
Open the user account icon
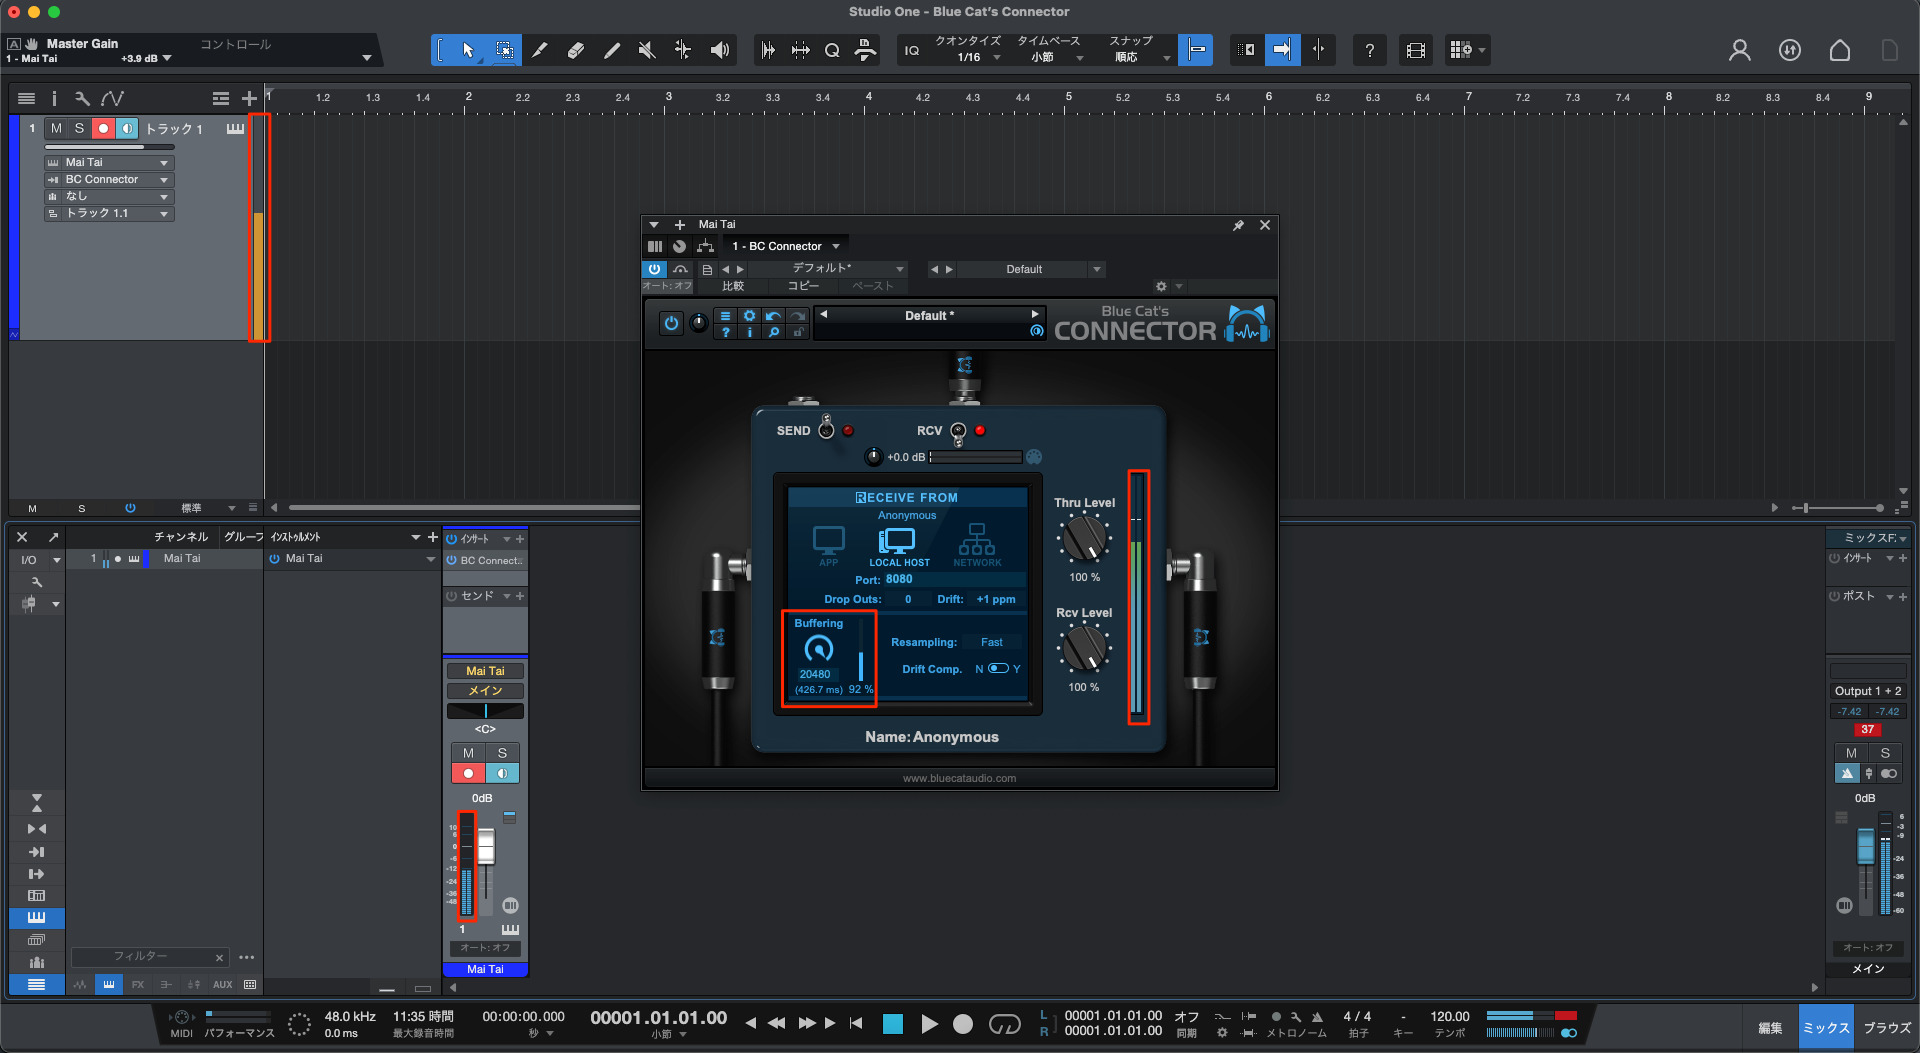[1740, 50]
